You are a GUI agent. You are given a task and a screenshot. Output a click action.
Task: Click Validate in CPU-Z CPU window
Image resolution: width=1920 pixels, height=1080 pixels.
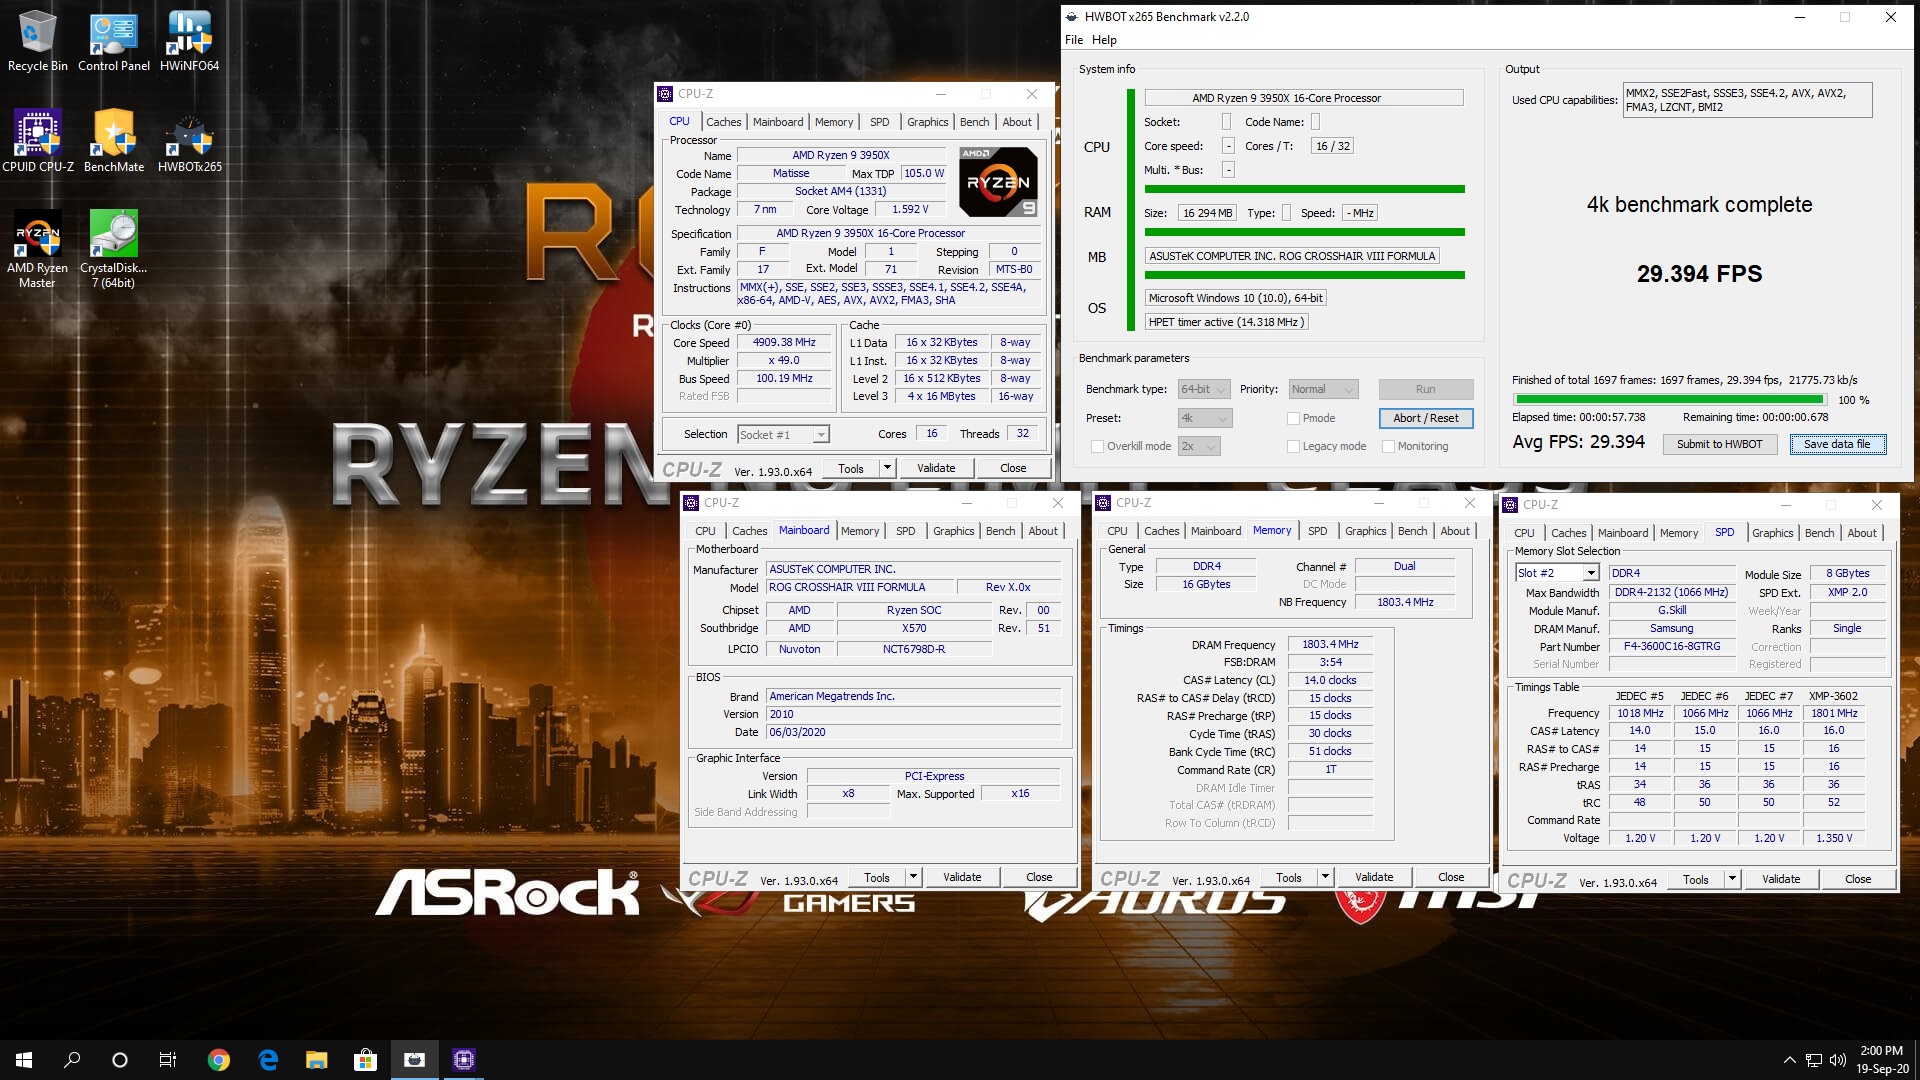coord(935,468)
